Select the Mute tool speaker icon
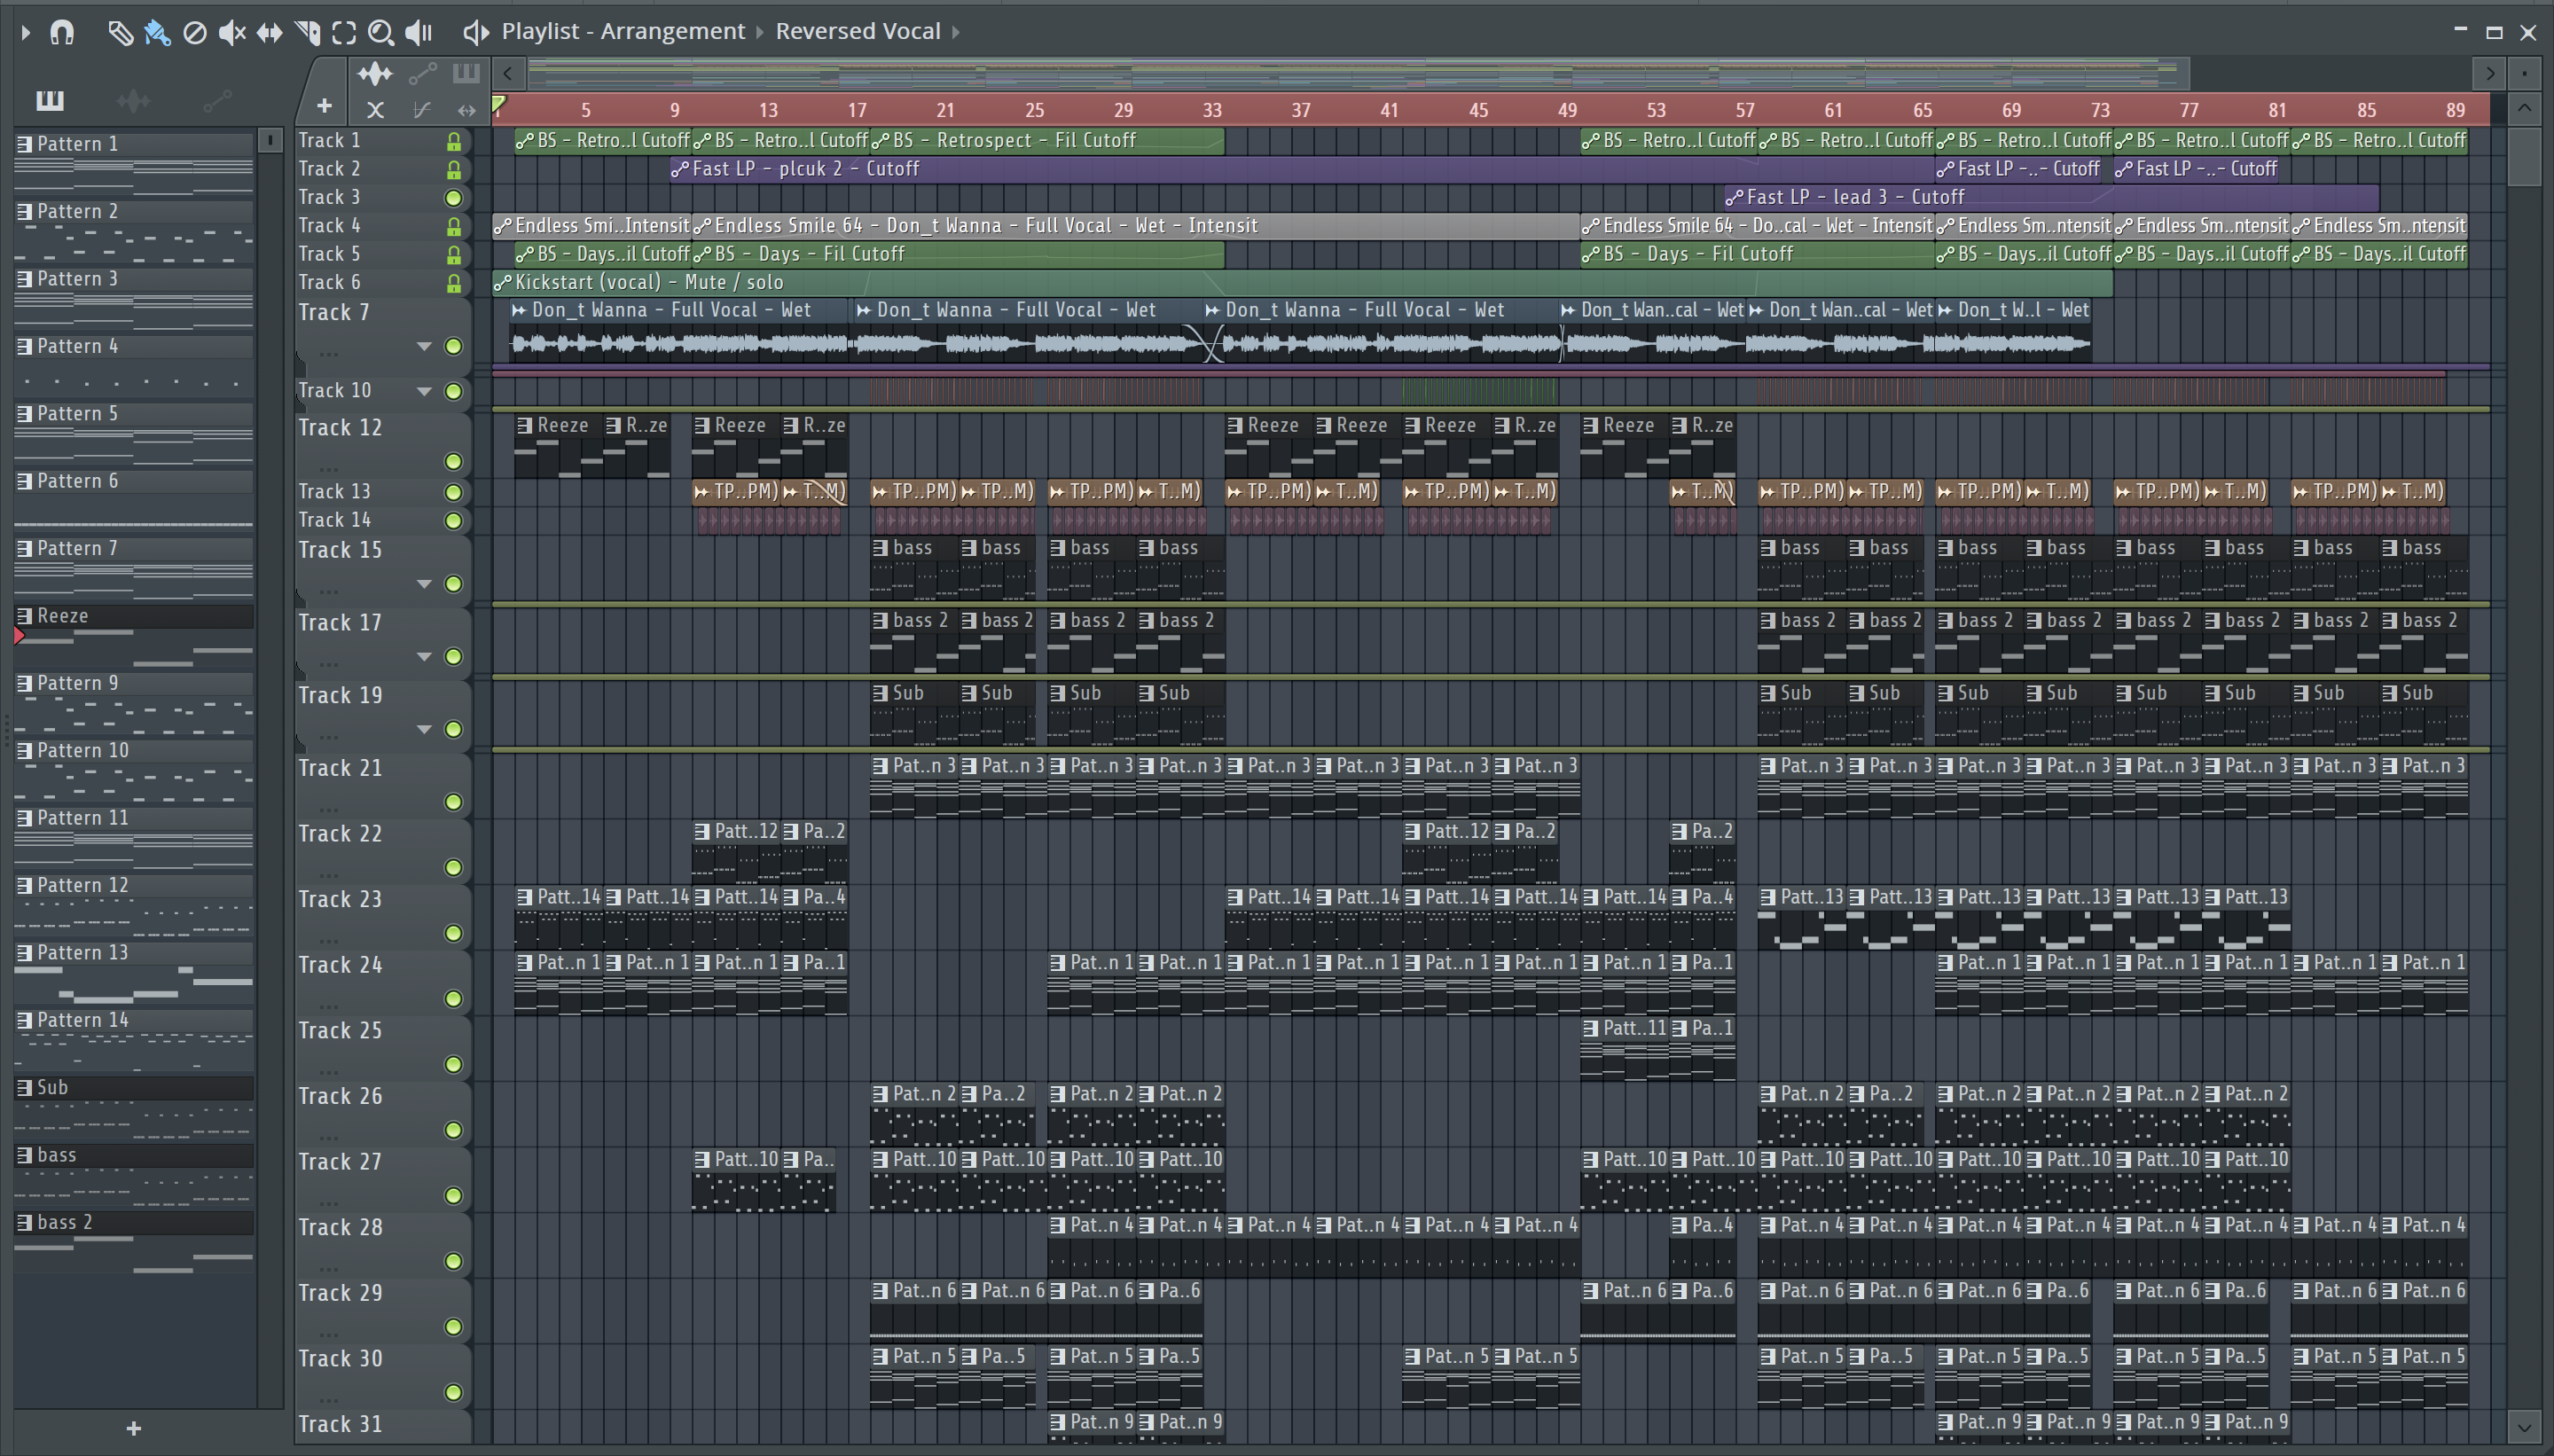 [x=232, y=33]
